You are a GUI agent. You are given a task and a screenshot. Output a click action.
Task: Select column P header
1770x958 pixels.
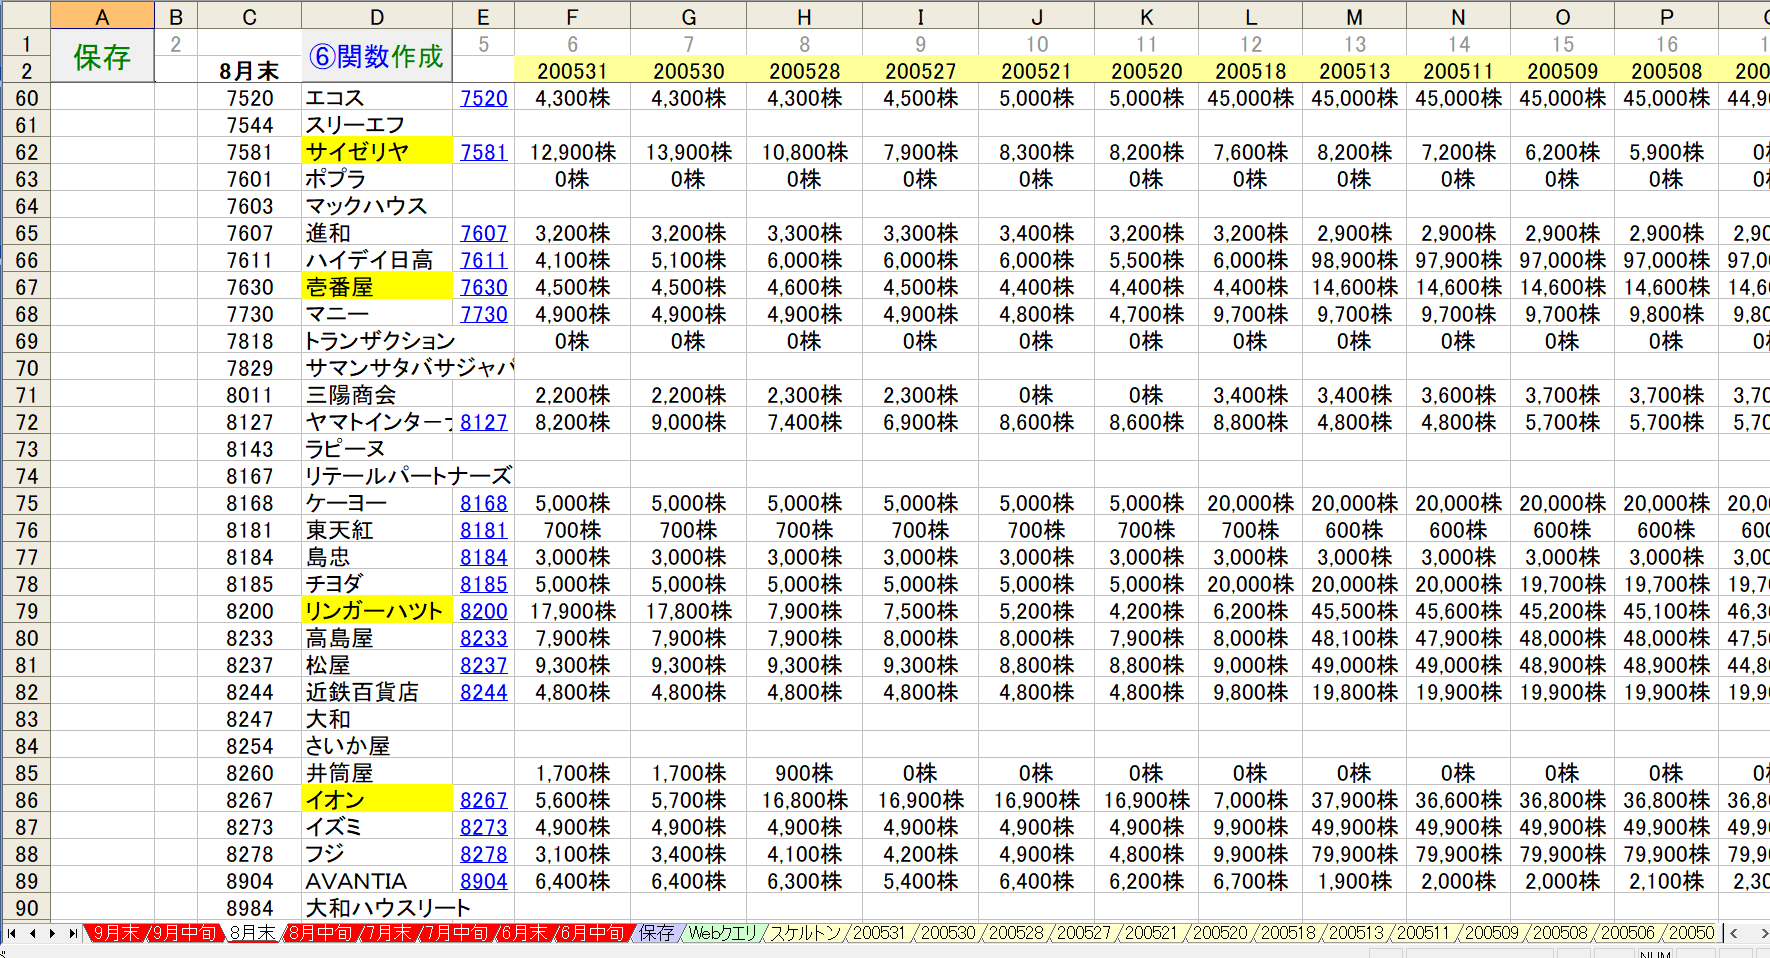1667,17
